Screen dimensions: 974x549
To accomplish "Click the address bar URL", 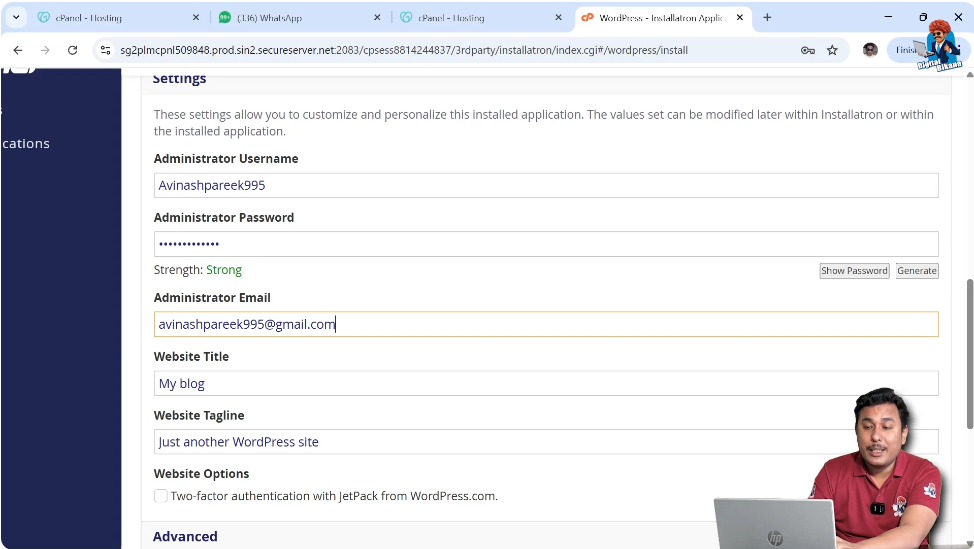I will click(404, 50).
